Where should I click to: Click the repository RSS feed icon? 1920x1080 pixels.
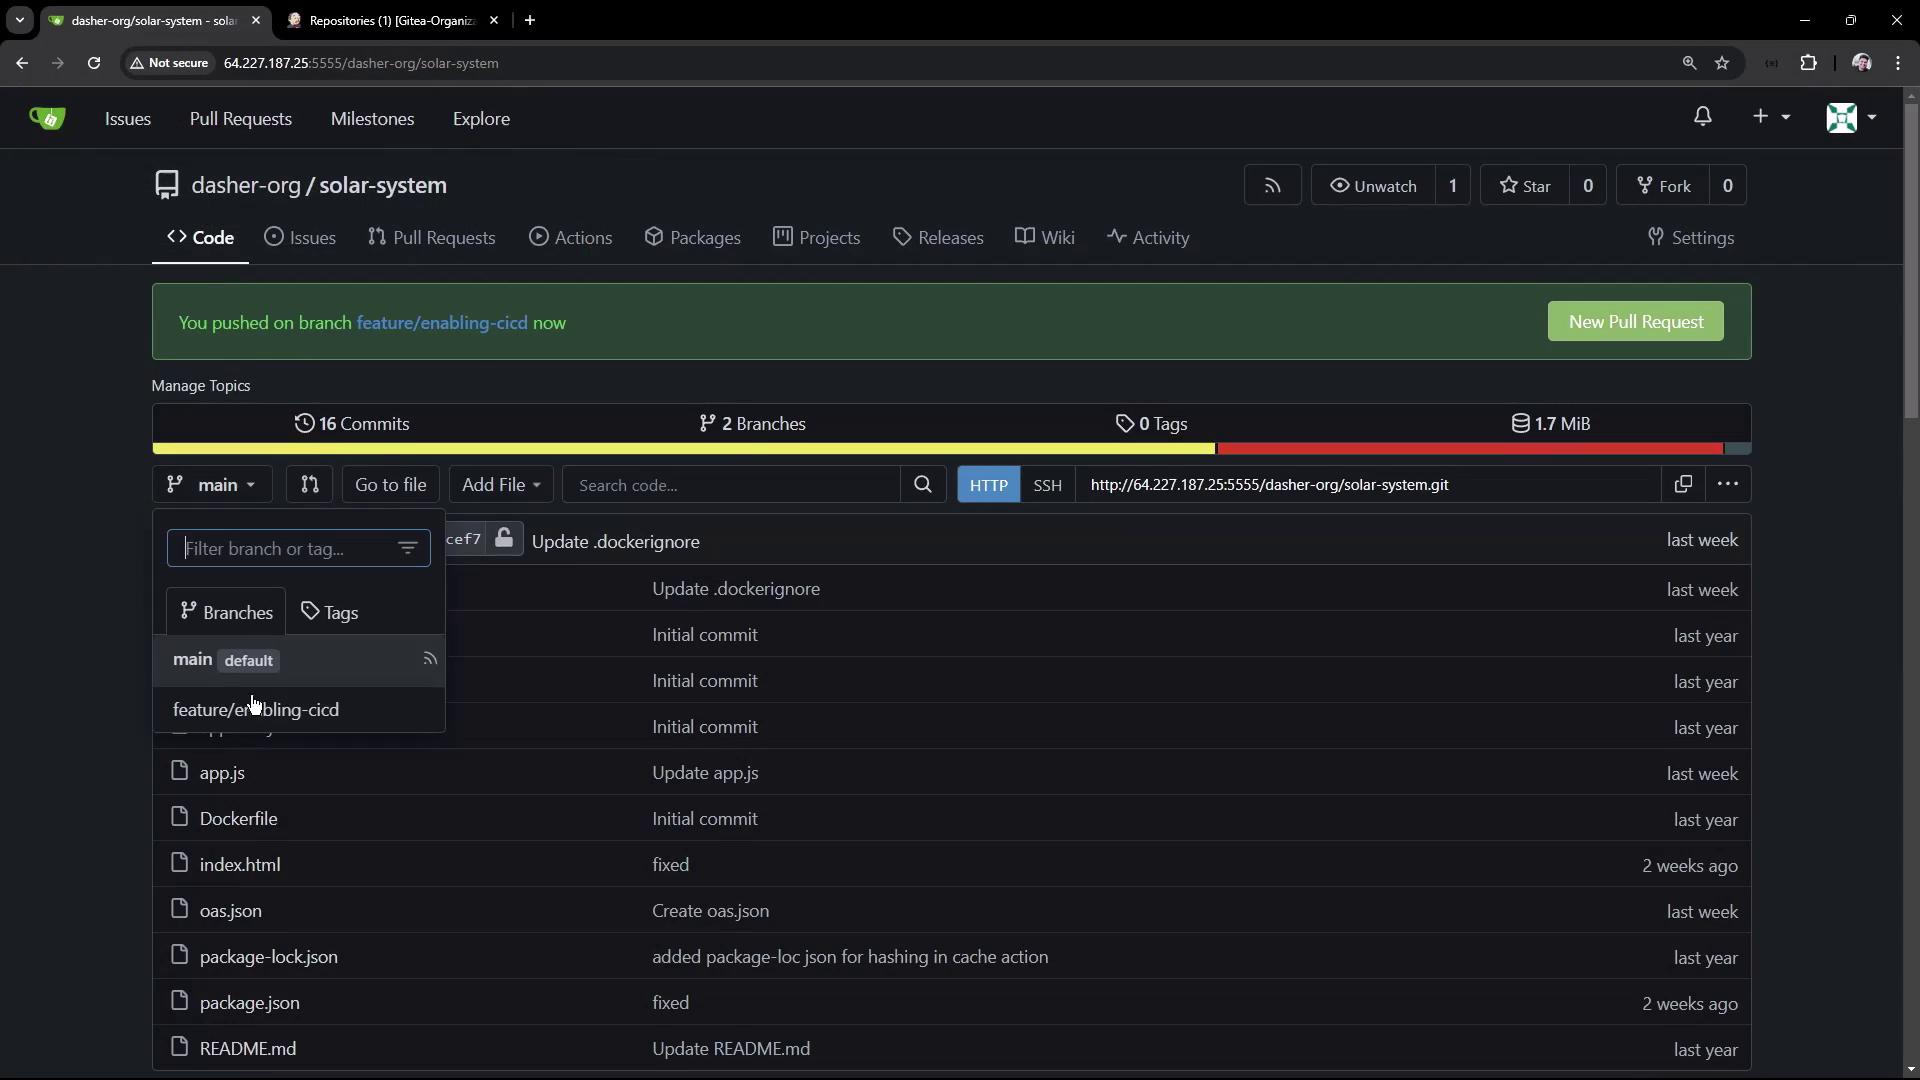1272,186
